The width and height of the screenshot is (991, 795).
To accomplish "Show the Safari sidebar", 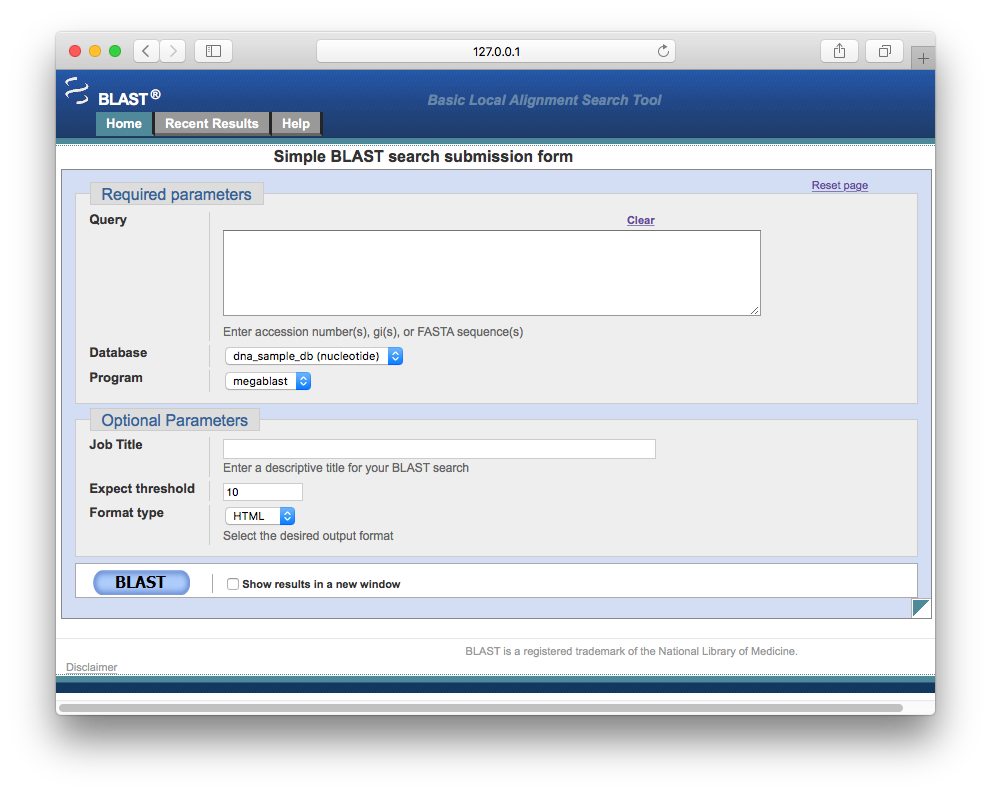I will 214,51.
